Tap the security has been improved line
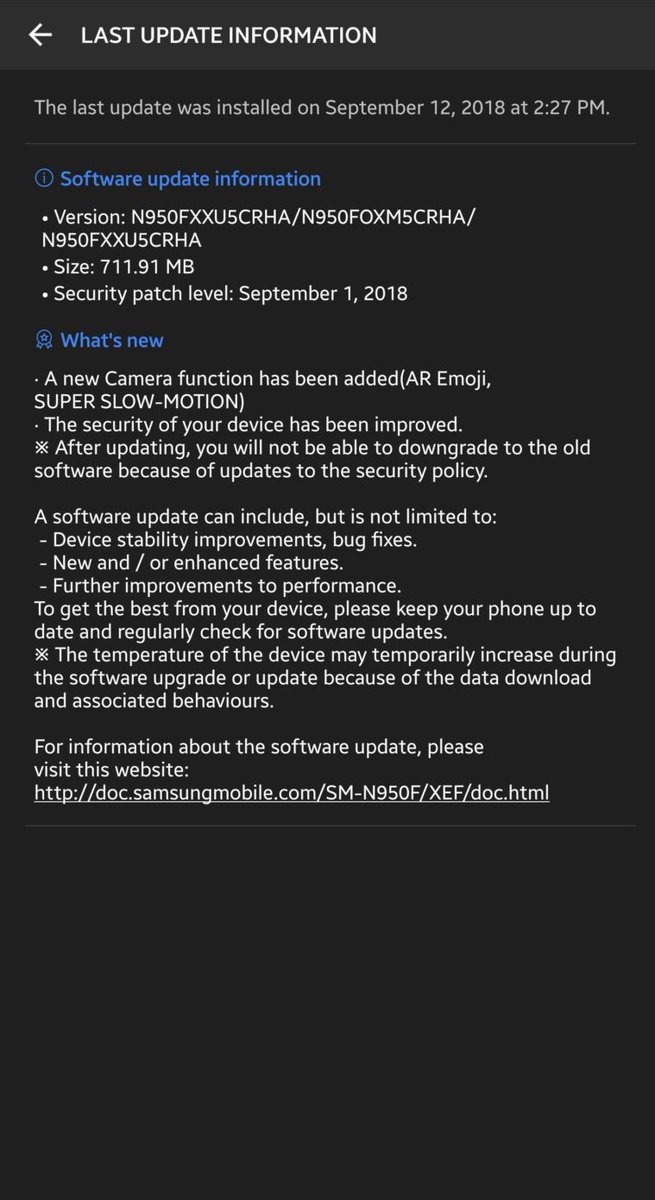This screenshot has height=1200, width=655. click(248, 424)
